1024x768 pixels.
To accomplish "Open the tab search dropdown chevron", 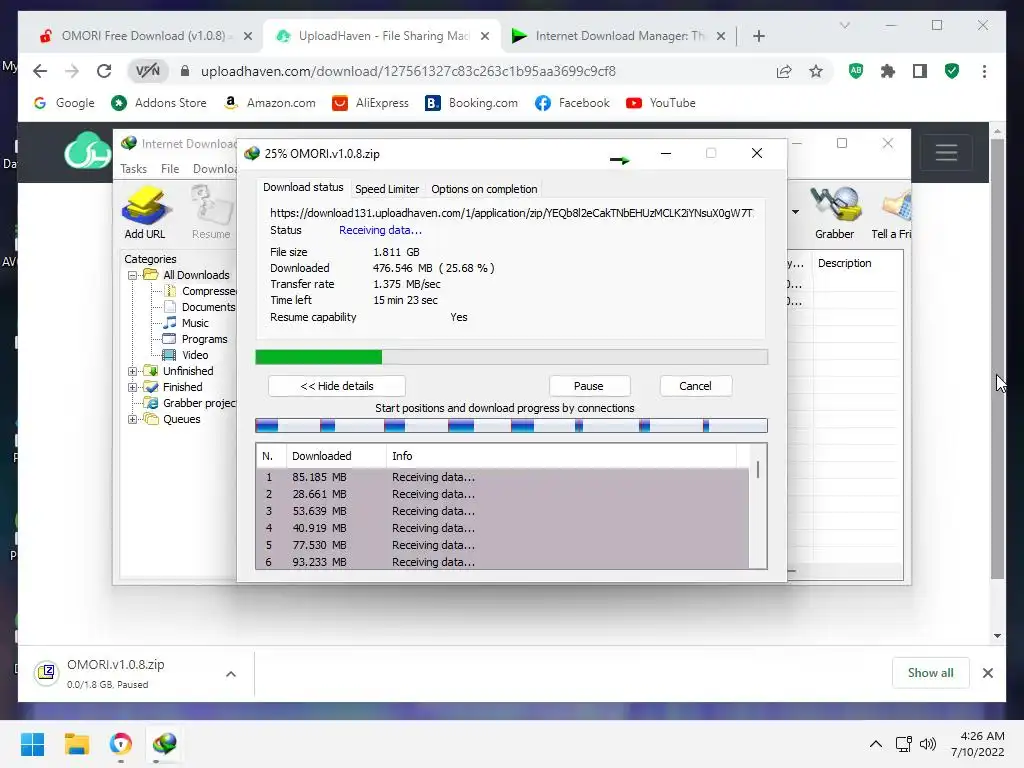I will coord(844,25).
